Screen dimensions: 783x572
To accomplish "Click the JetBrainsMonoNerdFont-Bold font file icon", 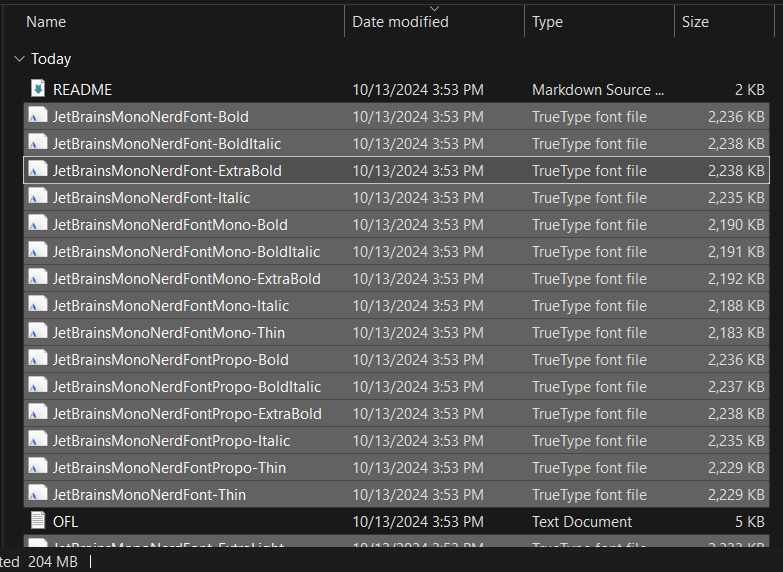I will (x=38, y=117).
